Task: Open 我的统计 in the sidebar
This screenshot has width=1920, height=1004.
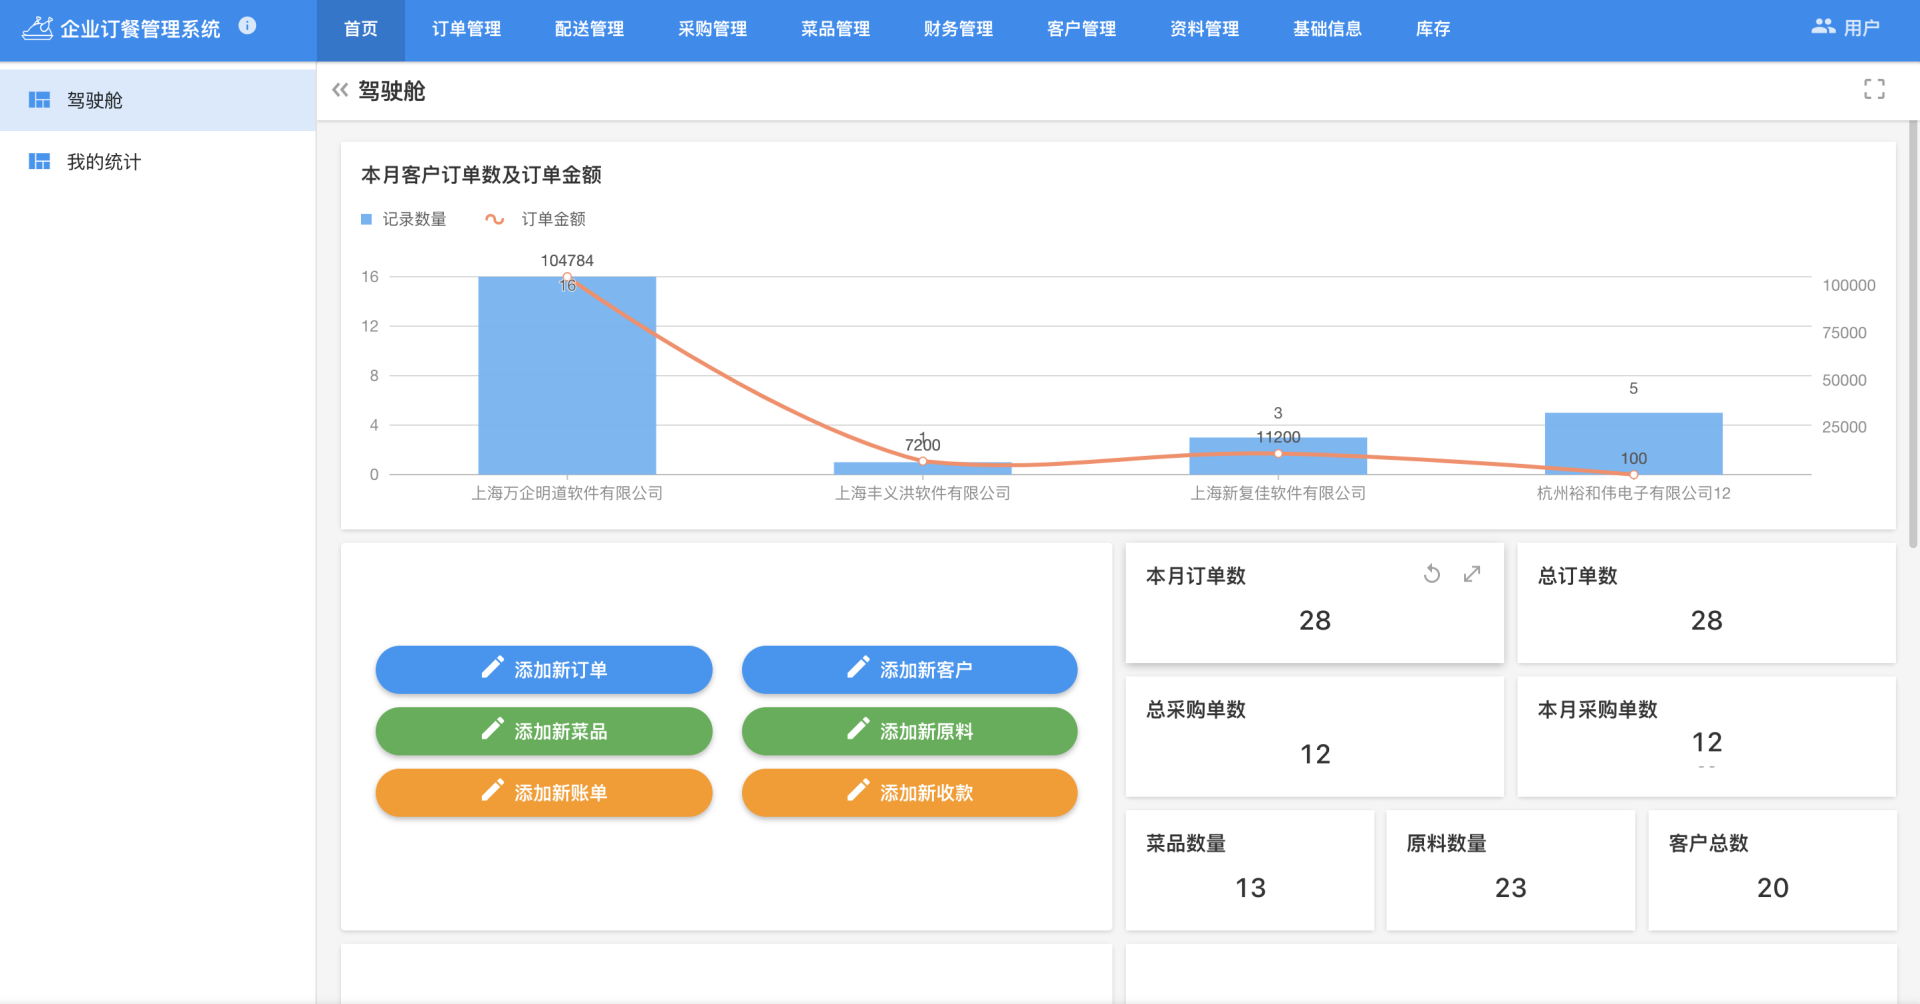Action: pos(103,162)
